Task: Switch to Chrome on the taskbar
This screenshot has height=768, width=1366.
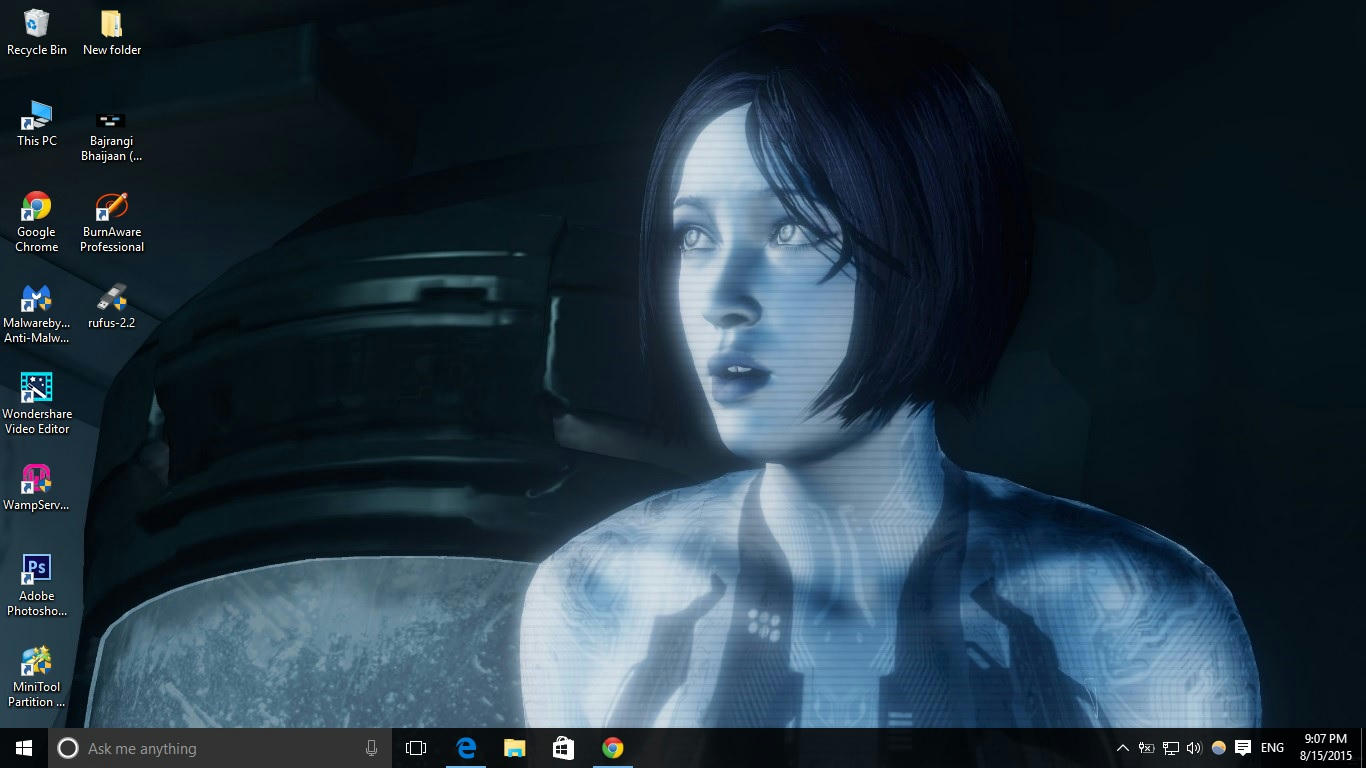Action: tap(613, 748)
